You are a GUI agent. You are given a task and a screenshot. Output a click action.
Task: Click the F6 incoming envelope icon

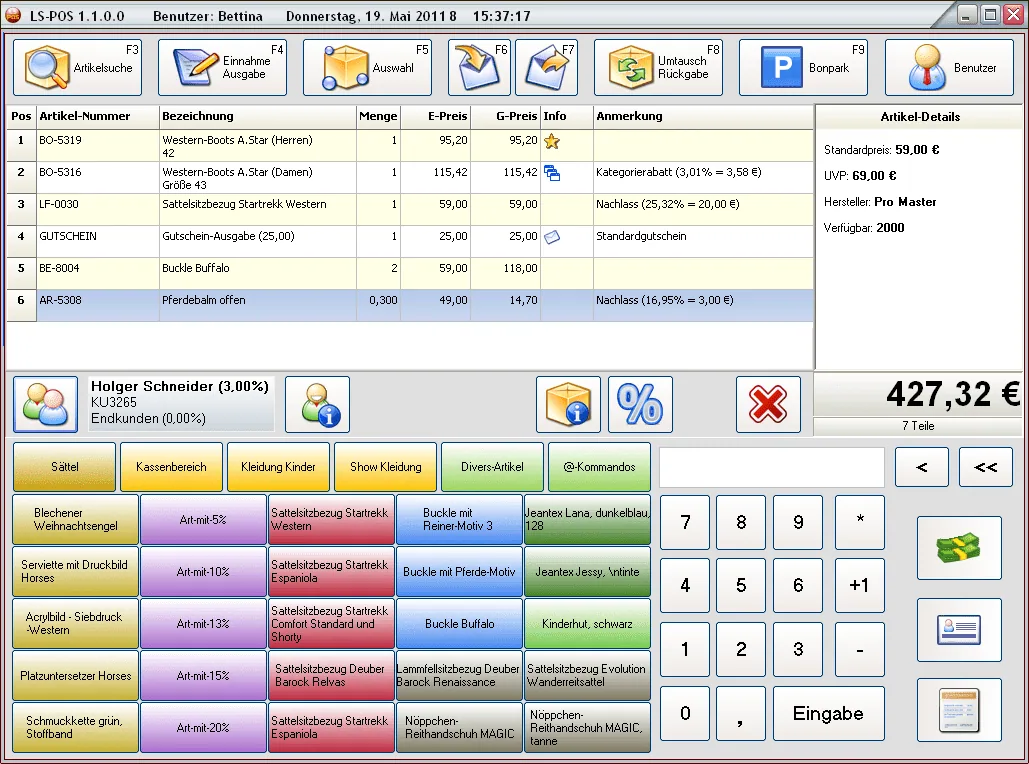pos(479,68)
